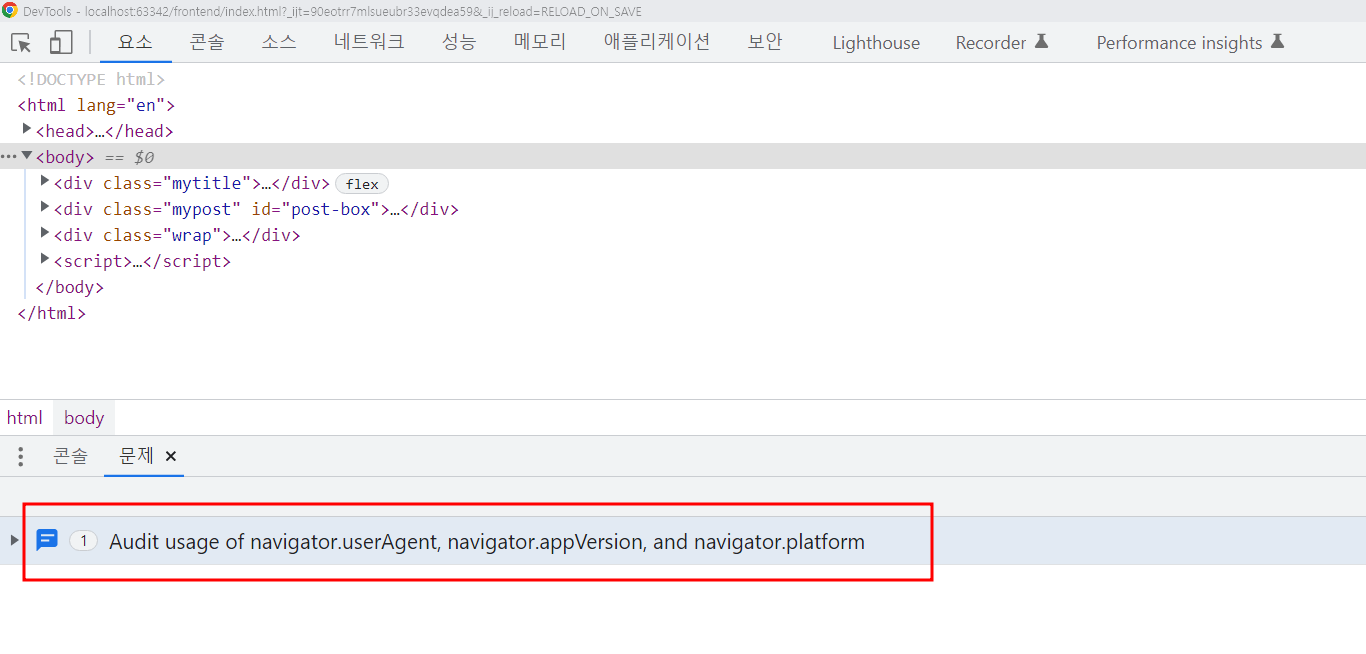Open the 네트워크 tab
Image resolution: width=1366 pixels, height=654 pixels.
pos(369,42)
